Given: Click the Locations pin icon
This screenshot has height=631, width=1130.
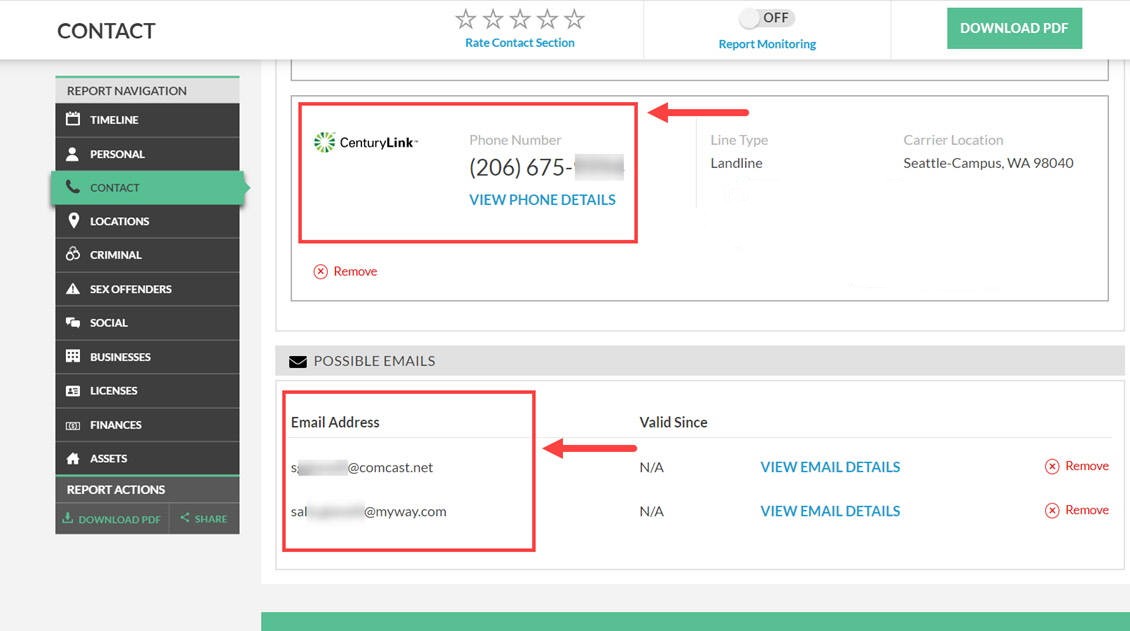Looking at the screenshot, I should tap(73, 220).
